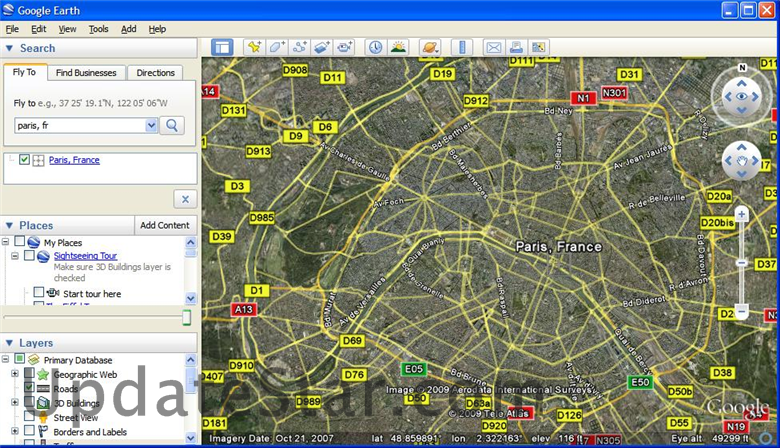Image resolution: width=780 pixels, height=448 pixels.
Task: Collapse the Search panel triangle
Action: point(9,48)
